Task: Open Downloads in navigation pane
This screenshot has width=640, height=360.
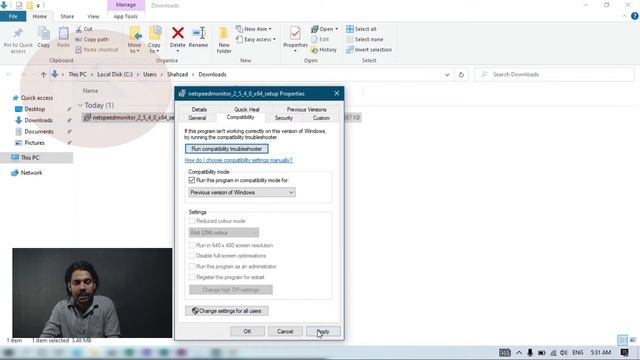Action: pos(34,120)
